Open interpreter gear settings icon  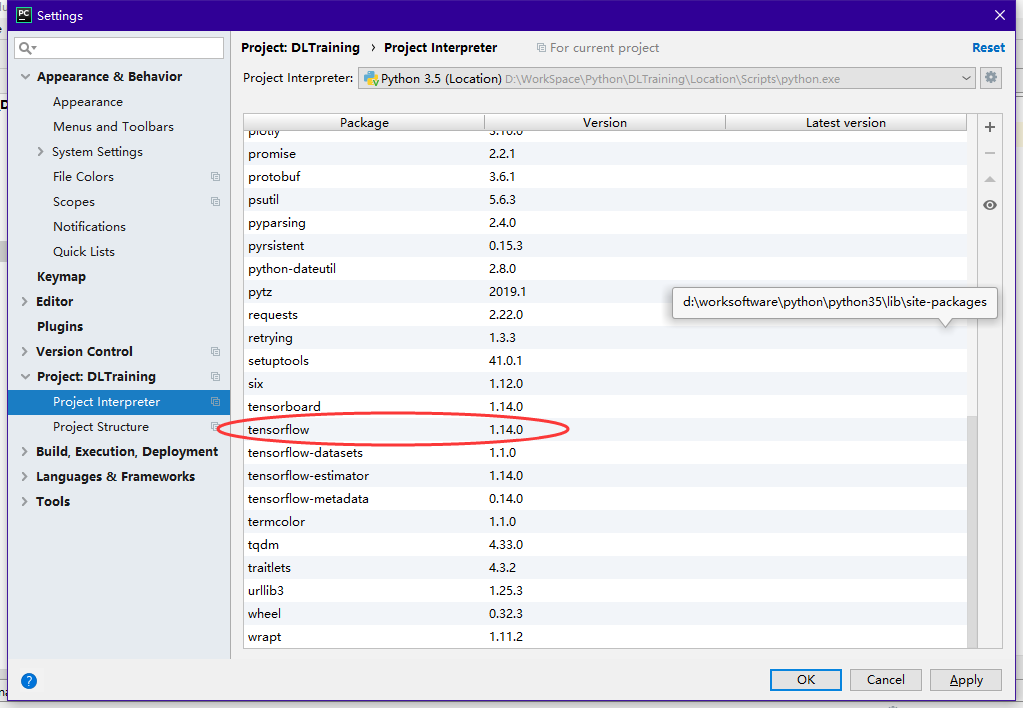click(990, 78)
